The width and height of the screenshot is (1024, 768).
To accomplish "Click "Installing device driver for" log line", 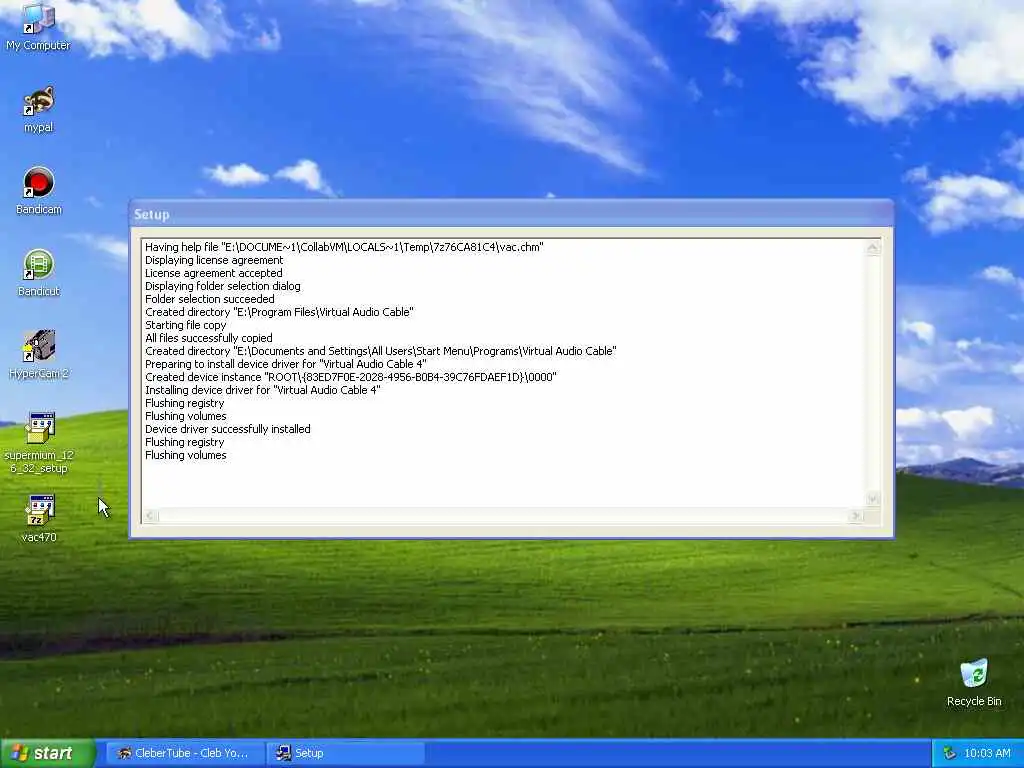I will pyautogui.click(x=263, y=390).
